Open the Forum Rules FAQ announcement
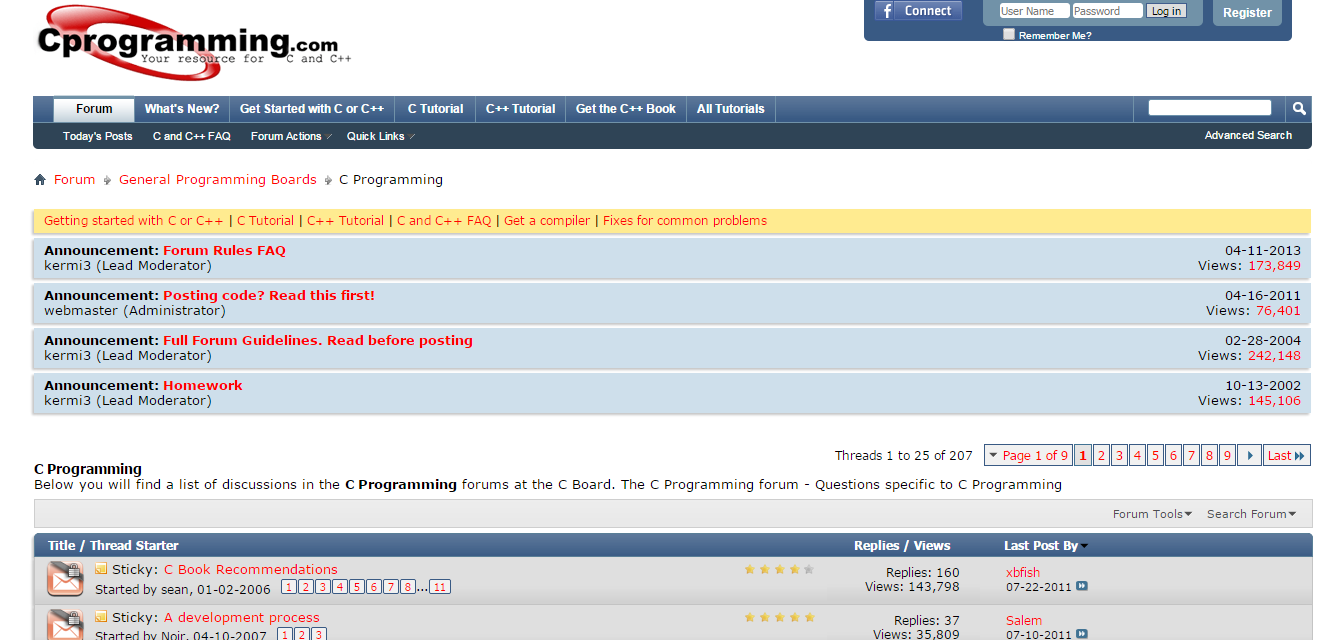 pos(224,251)
